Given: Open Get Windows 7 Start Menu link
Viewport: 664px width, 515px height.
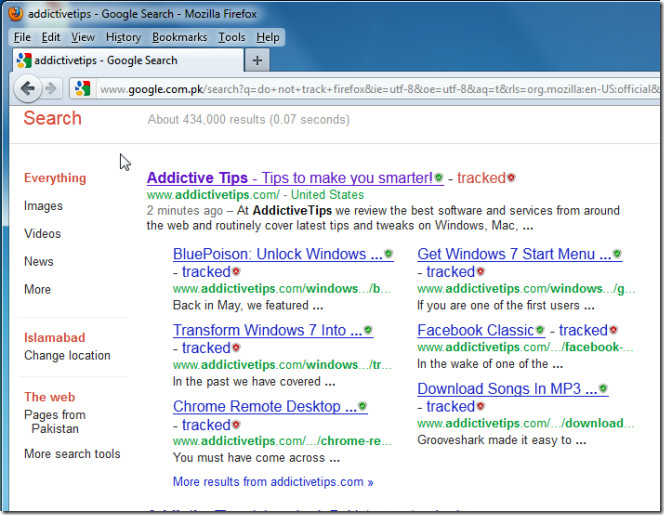Looking at the screenshot, I should click(x=515, y=254).
